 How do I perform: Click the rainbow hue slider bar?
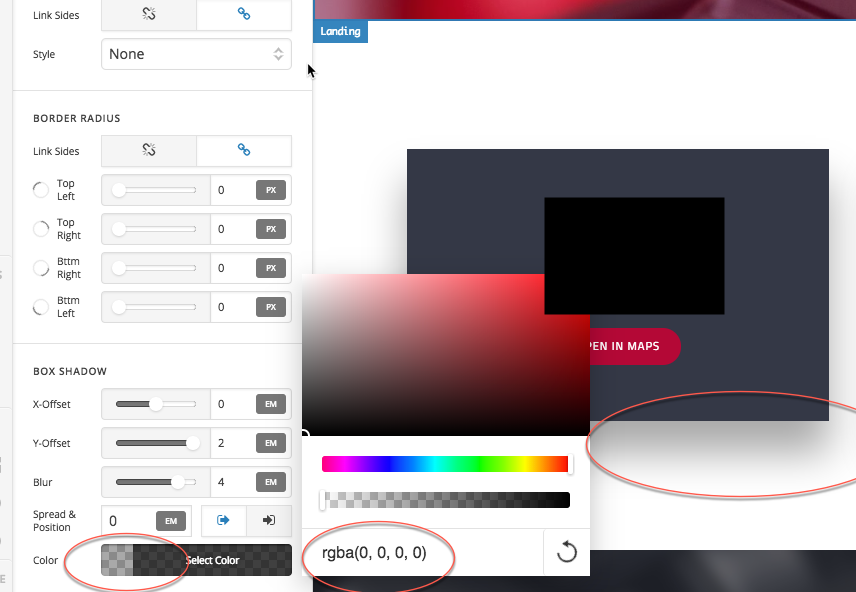(445, 464)
